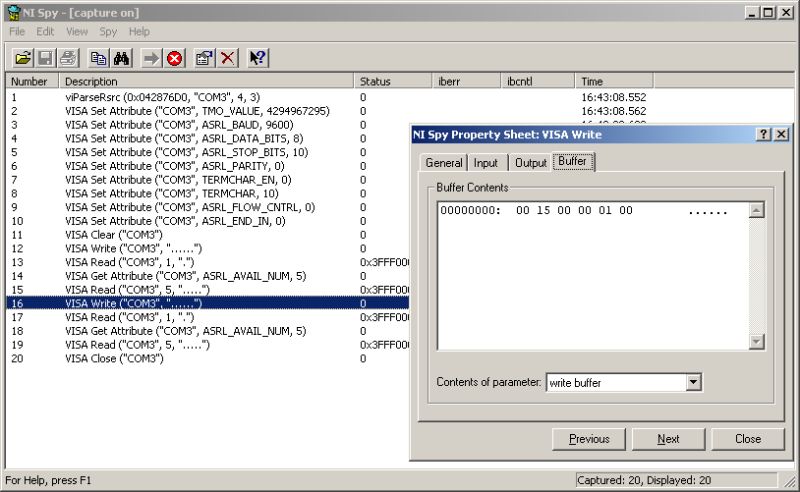Click the Save floppy disk toolbar icon
Viewport: 800px width, 492px height.
click(45, 58)
